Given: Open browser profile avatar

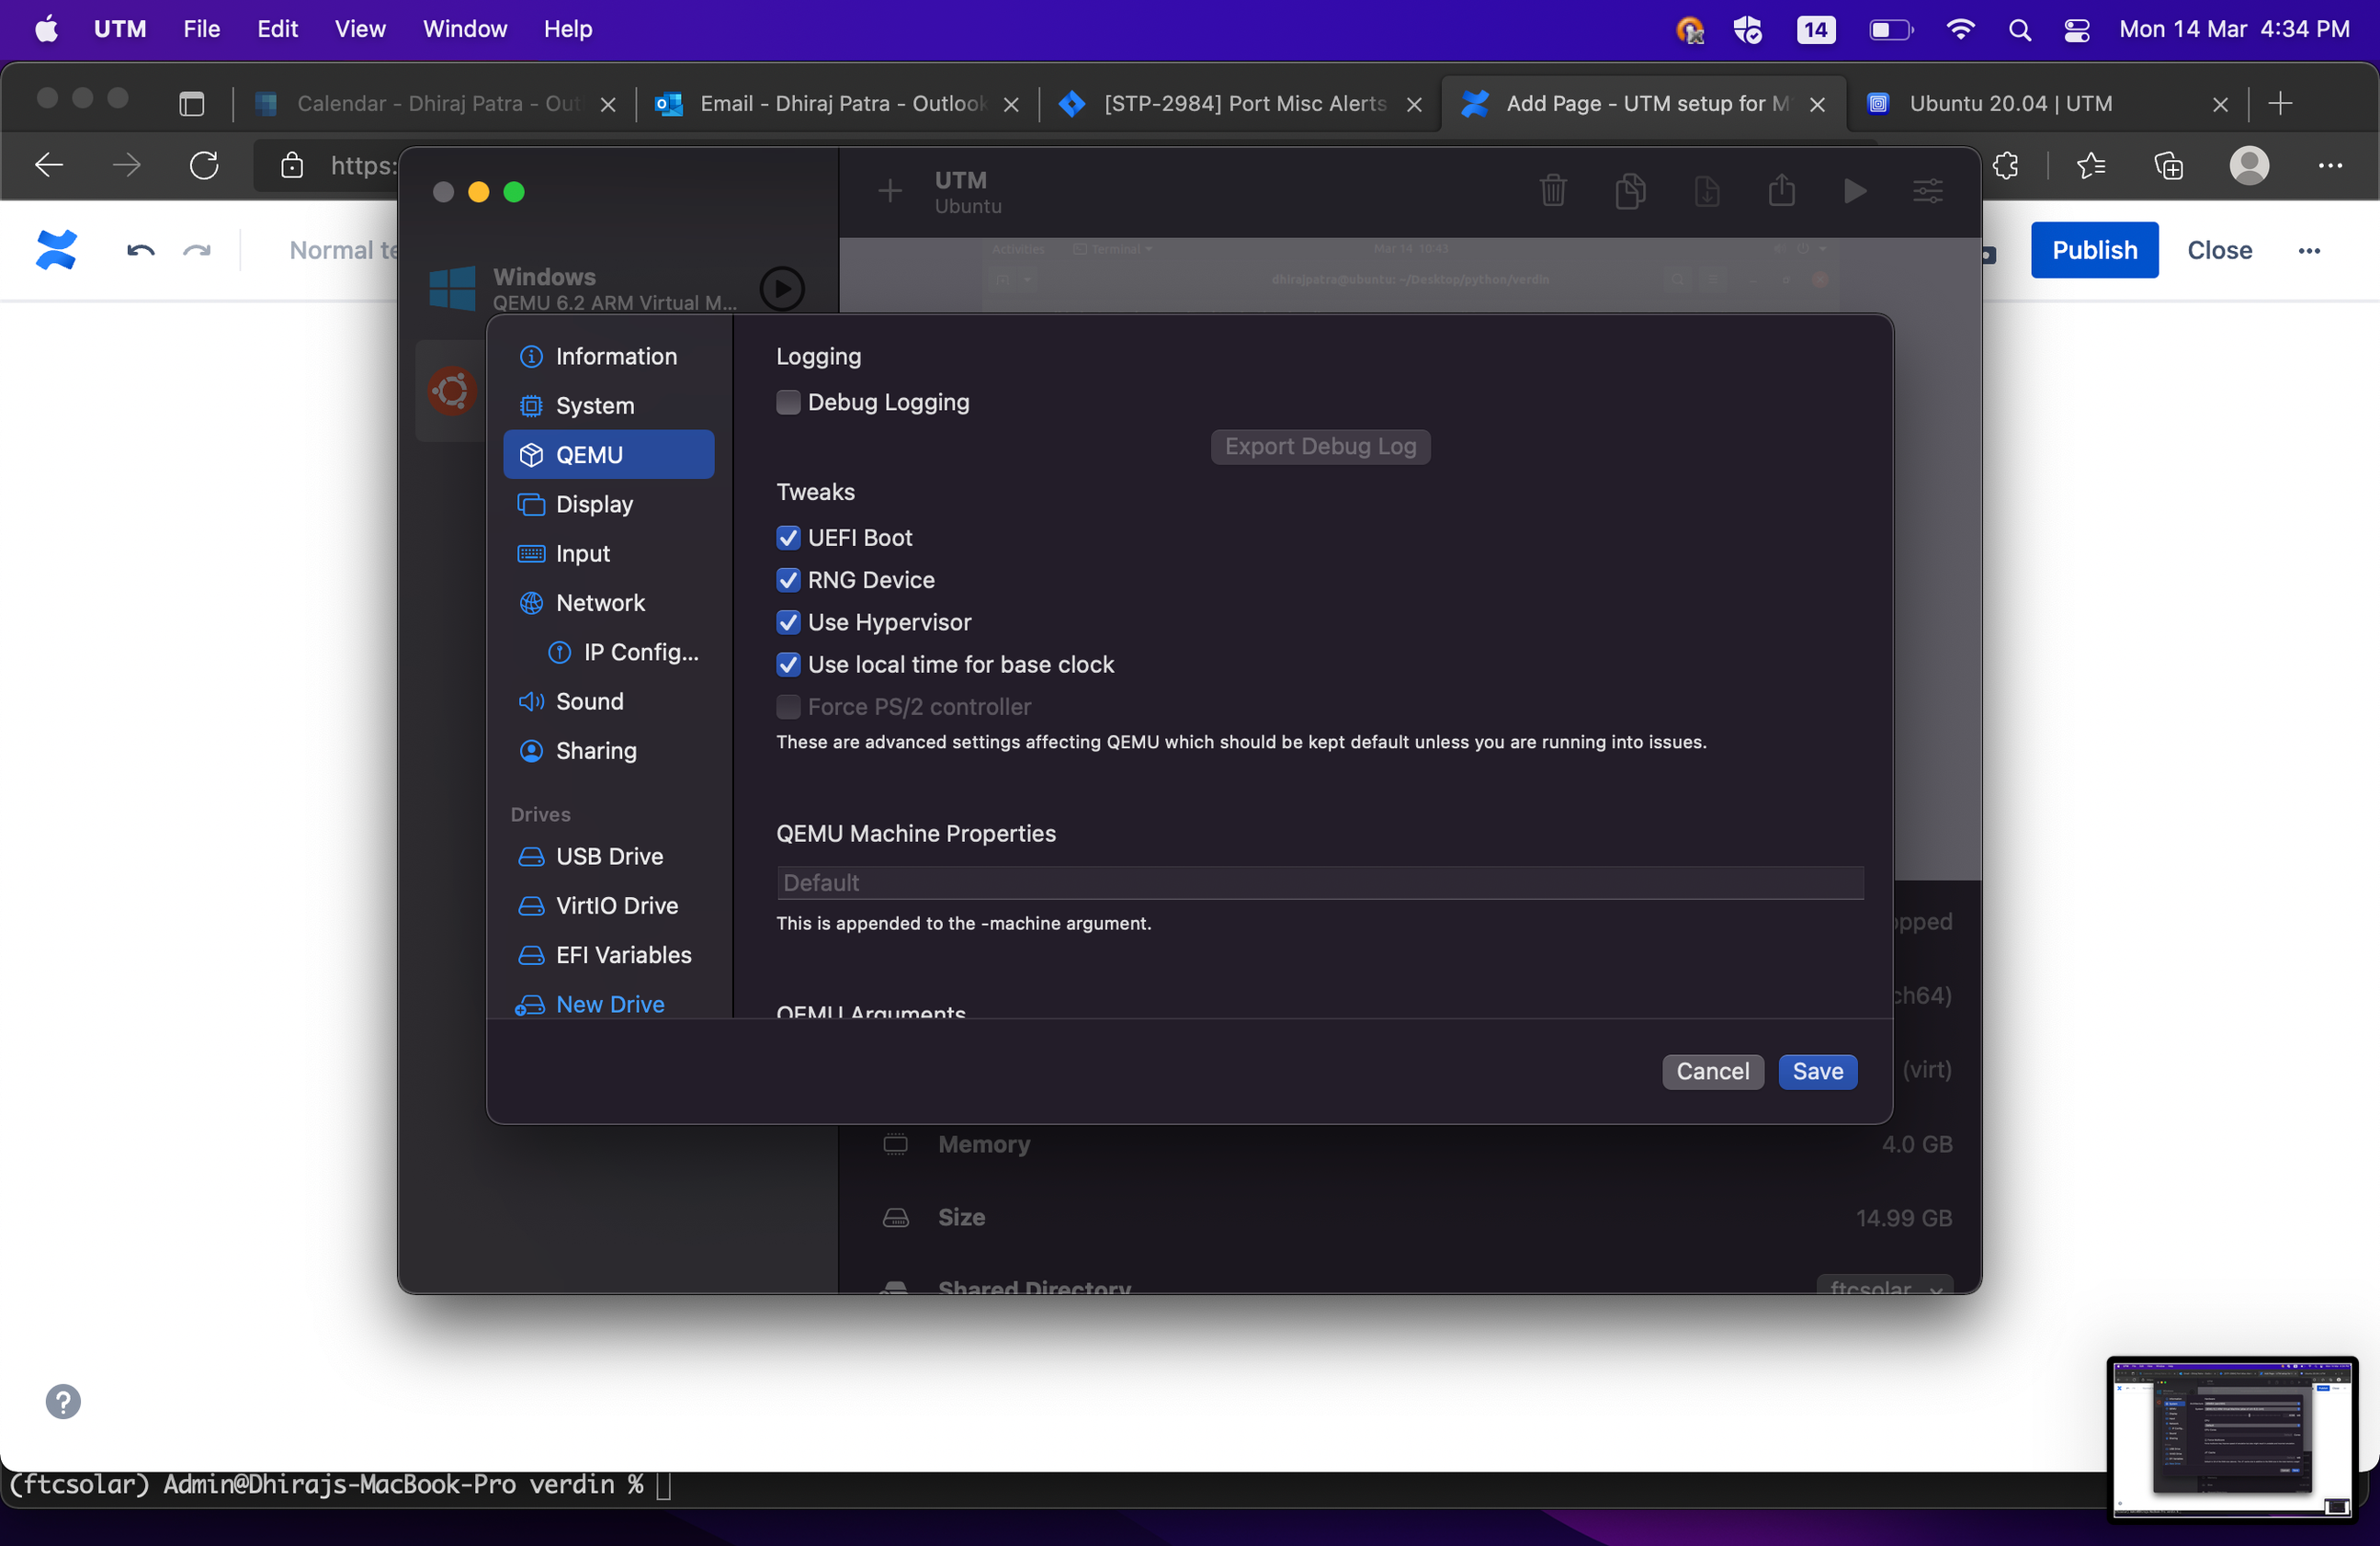Looking at the screenshot, I should 2249,165.
